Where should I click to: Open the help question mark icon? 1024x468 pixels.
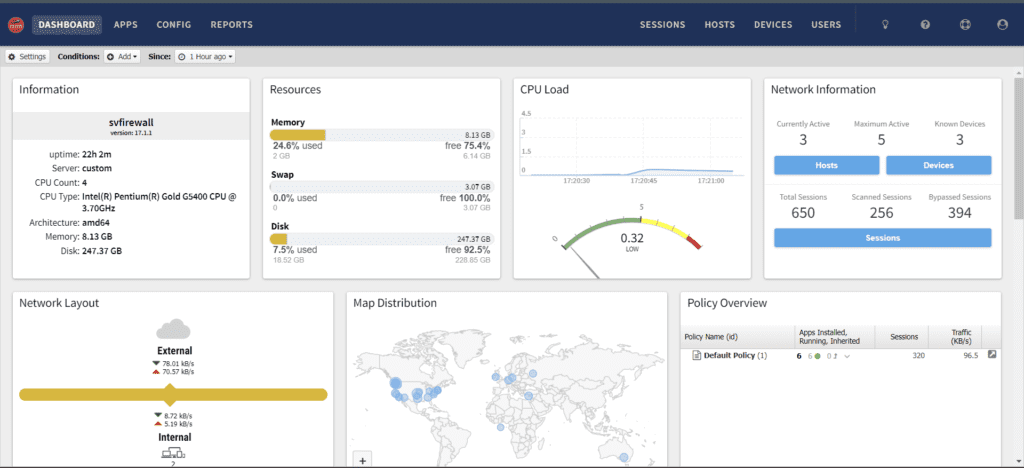pyautogui.click(x=925, y=25)
